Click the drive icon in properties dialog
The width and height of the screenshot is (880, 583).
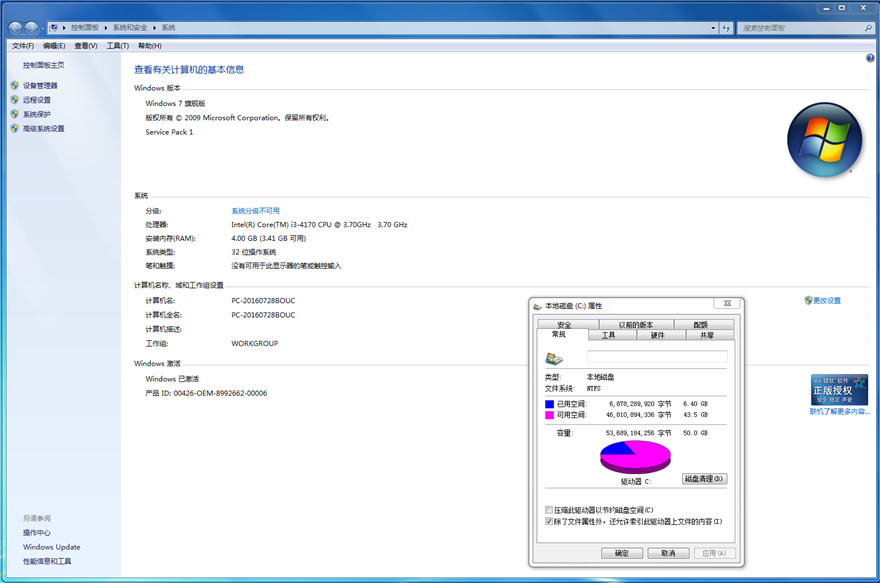(x=554, y=359)
